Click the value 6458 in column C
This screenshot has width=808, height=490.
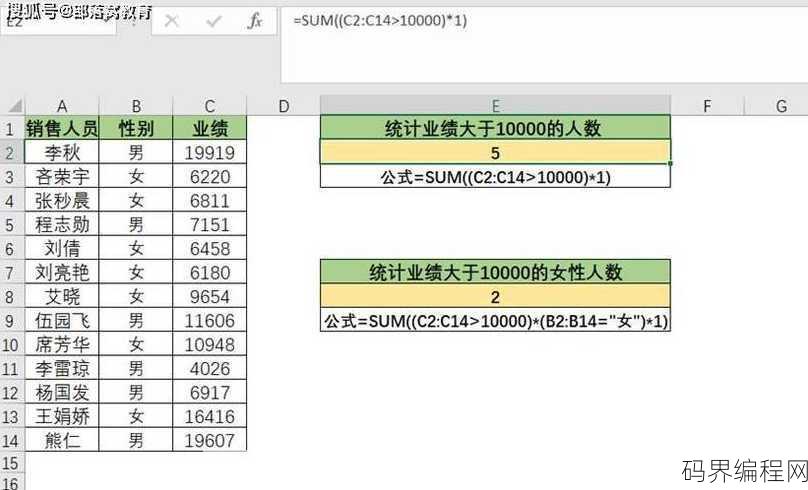pos(210,248)
